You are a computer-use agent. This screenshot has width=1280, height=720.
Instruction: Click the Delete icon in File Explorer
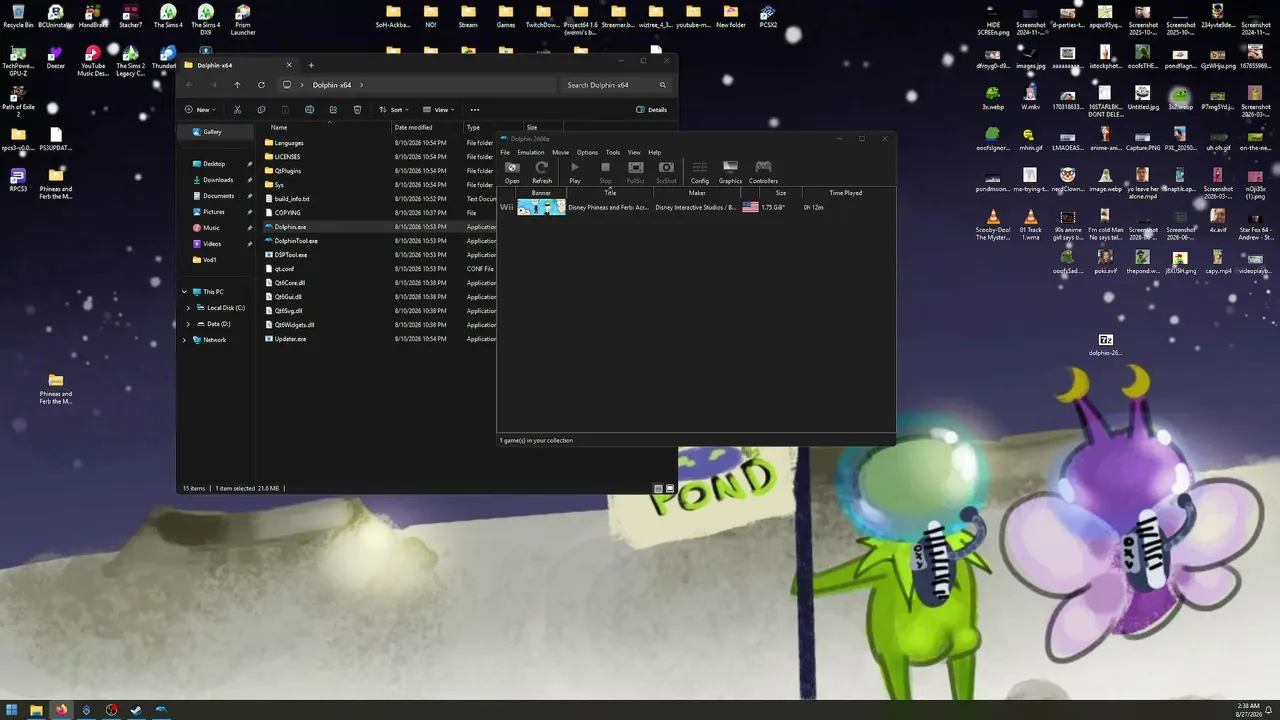click(357, 110)
